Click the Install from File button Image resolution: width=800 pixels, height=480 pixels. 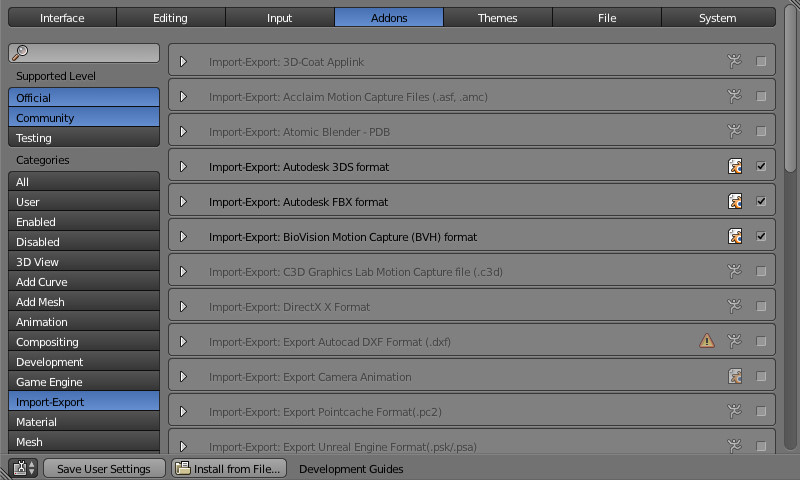[229, 469]
